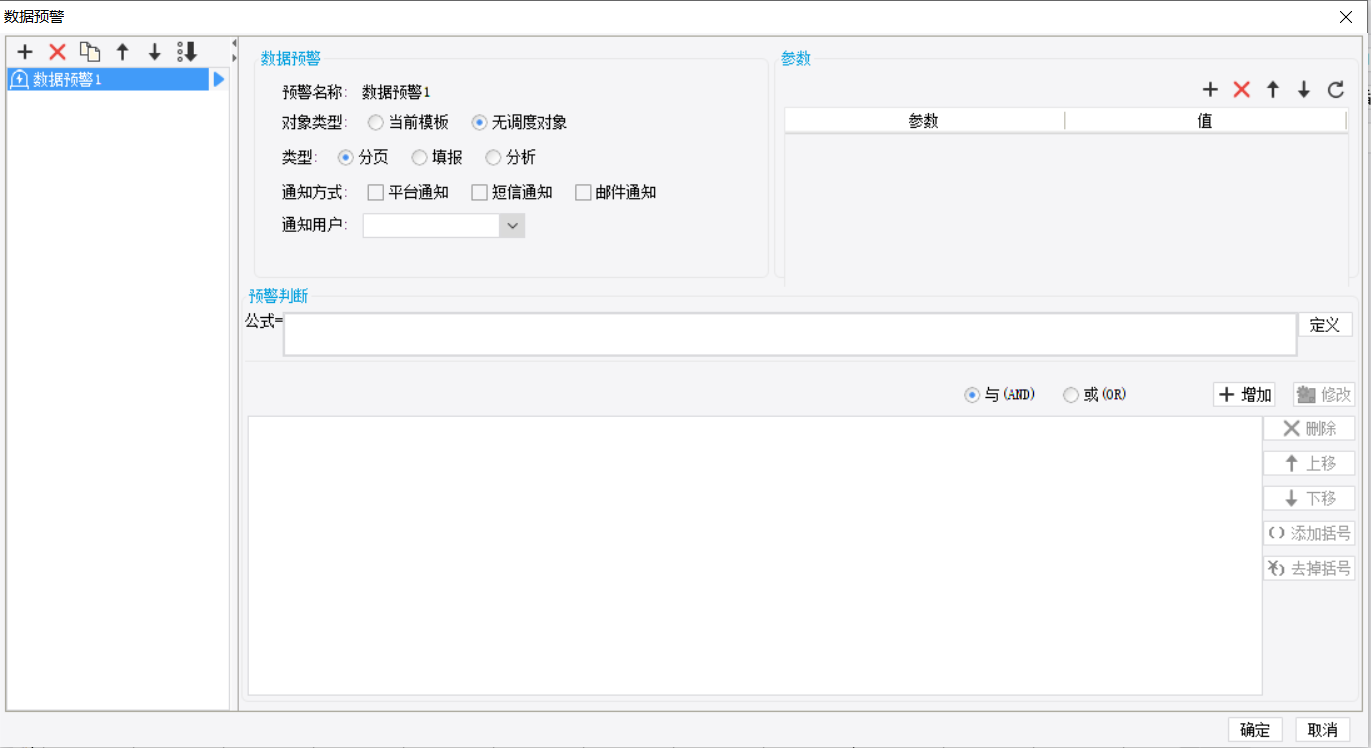Image resolution: width=1371 pixels, height=748 pixels.
Task: Add a parameter with plus icon
Action: (x=1210, y=90)
